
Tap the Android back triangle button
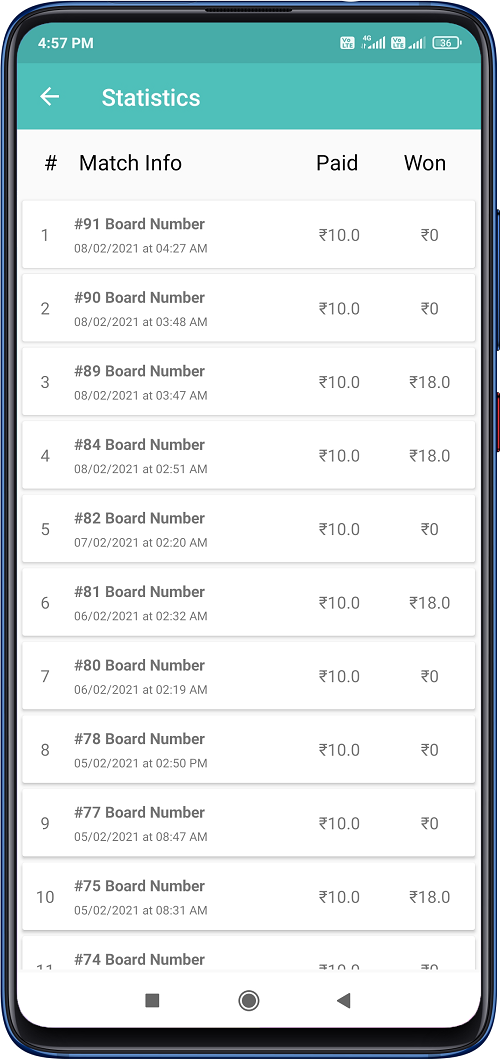point(344,1000)
